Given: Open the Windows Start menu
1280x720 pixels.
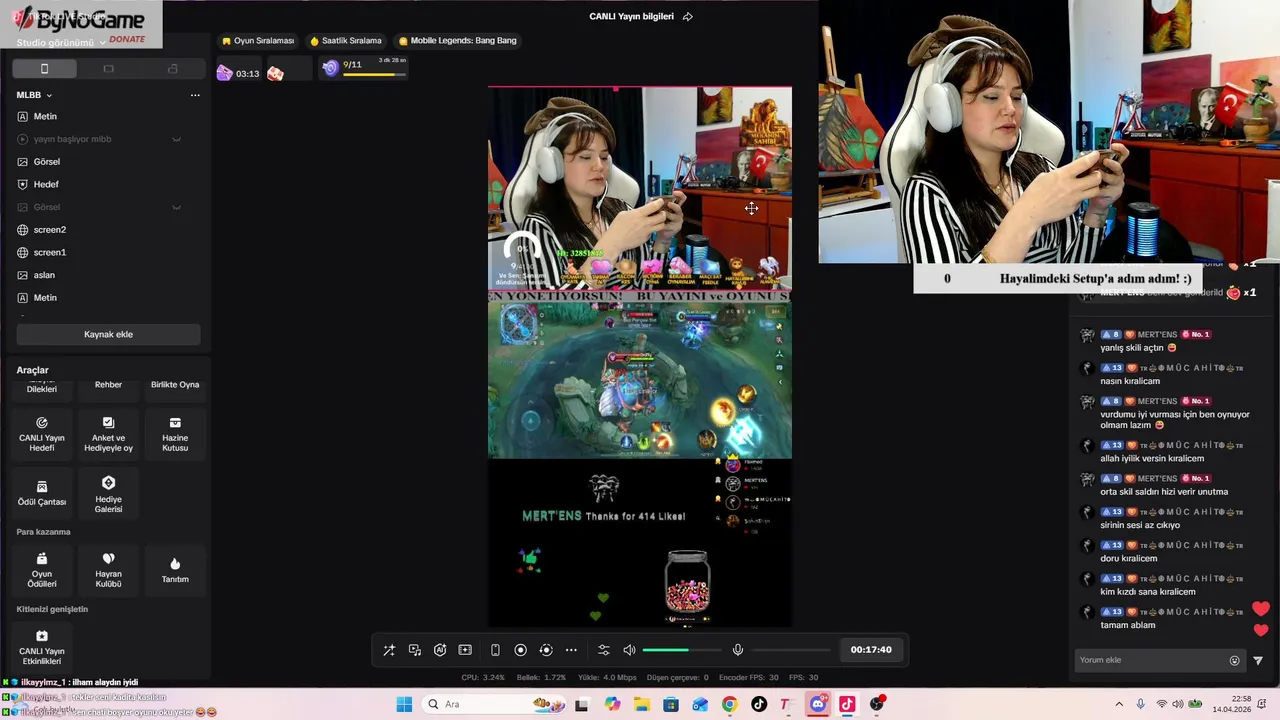Looking at the screenshot, I should [404, 704].
